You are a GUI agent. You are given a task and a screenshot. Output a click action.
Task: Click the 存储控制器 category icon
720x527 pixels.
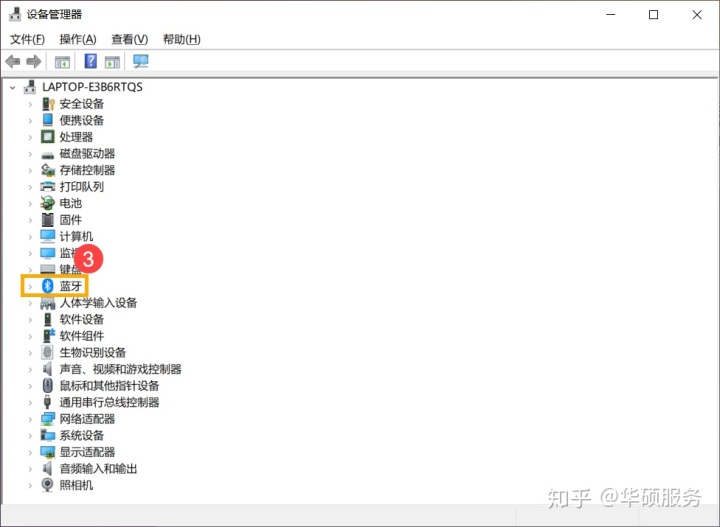click(48, 170)
